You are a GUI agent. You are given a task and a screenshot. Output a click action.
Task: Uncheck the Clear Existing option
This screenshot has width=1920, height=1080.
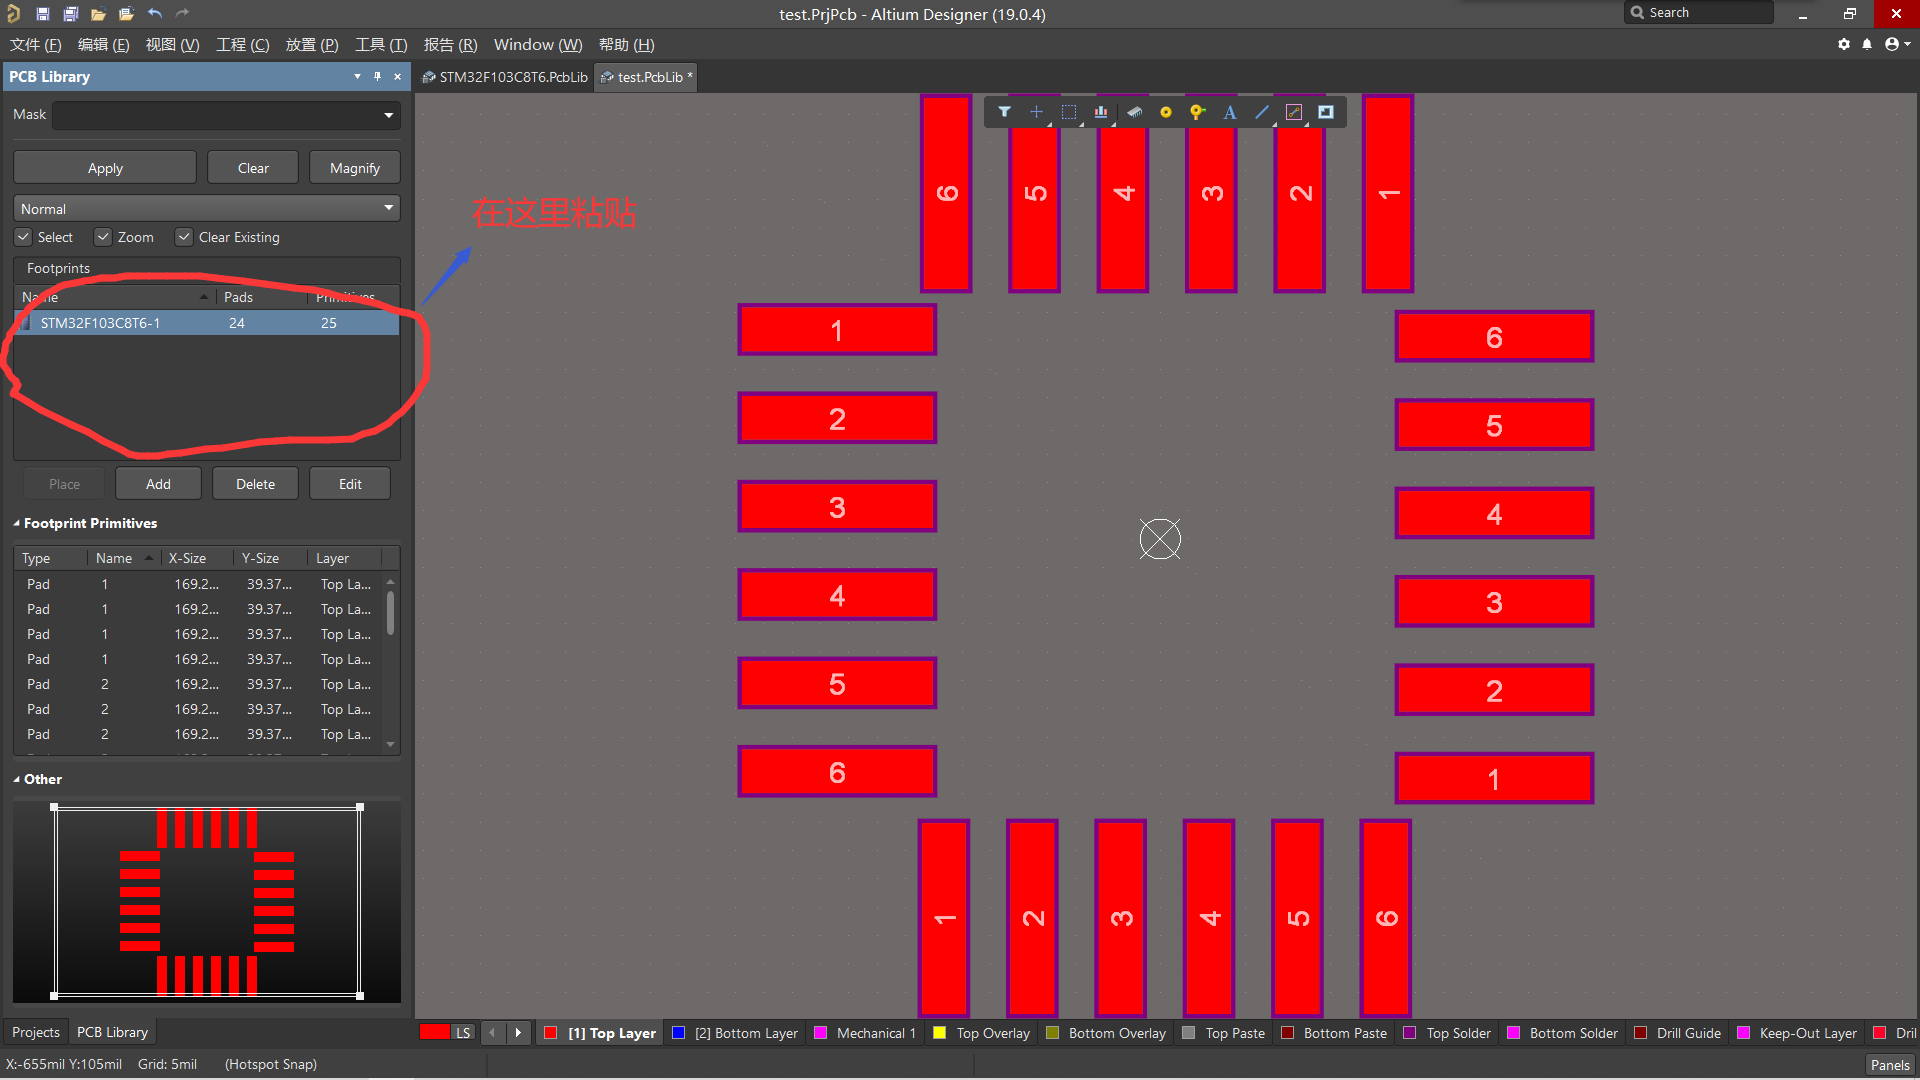pyautogui.click(x=184, y=237)
